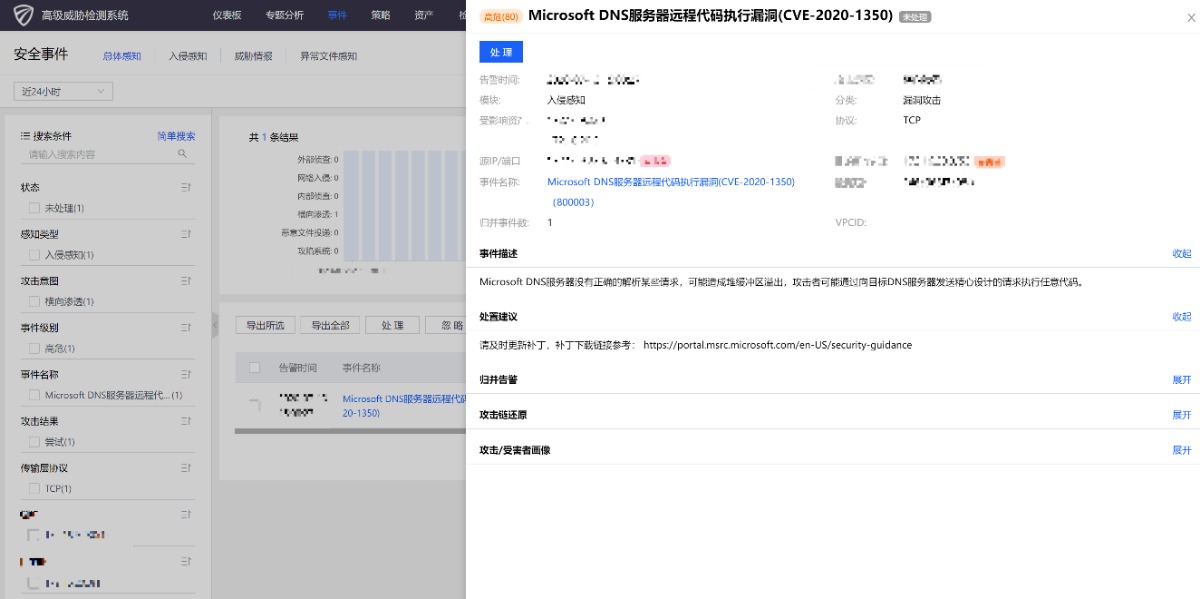Click the 未处理 status badge beside the title
Image resolution: width=1200 pixels, height=599 pixels.
click(915, 17)
